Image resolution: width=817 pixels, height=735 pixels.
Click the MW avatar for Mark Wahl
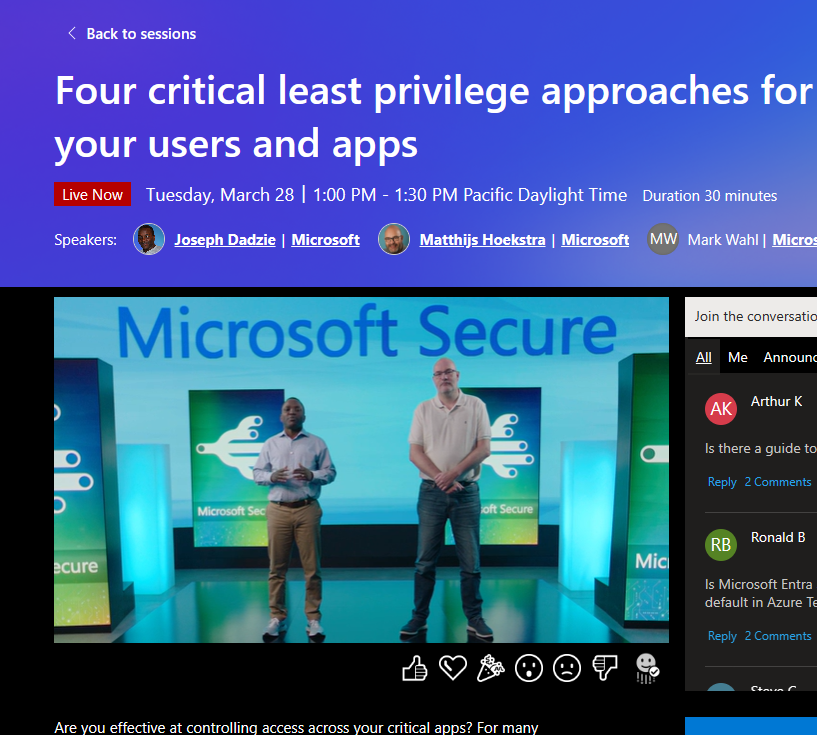pyautogui.click(x=663, y=239)
